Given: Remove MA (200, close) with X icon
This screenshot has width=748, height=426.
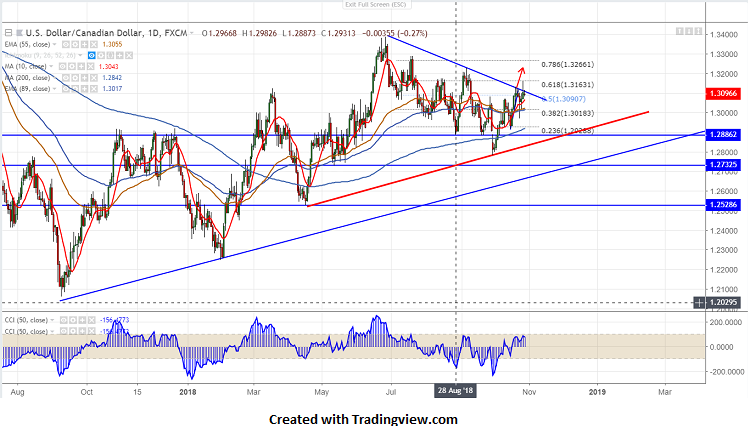Looking at the screenshot, I should point(94,78).
